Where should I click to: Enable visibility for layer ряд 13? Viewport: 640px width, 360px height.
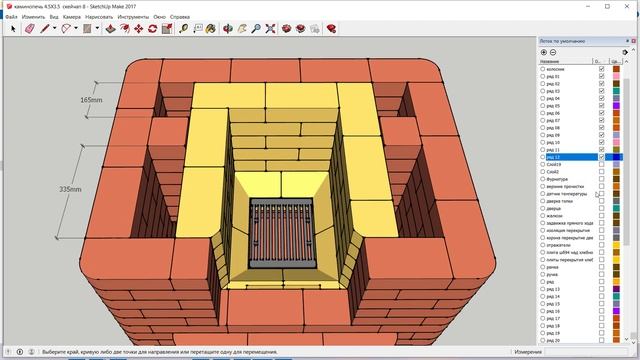tap(601, 289)
